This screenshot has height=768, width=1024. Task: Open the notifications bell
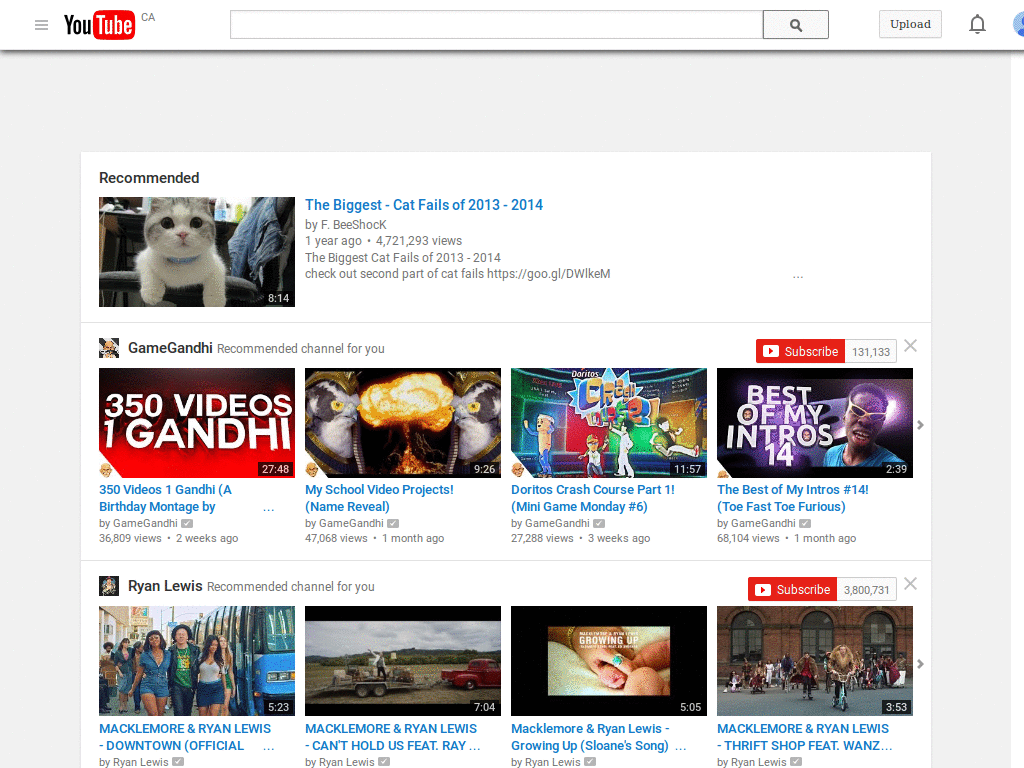click(977, 25)
